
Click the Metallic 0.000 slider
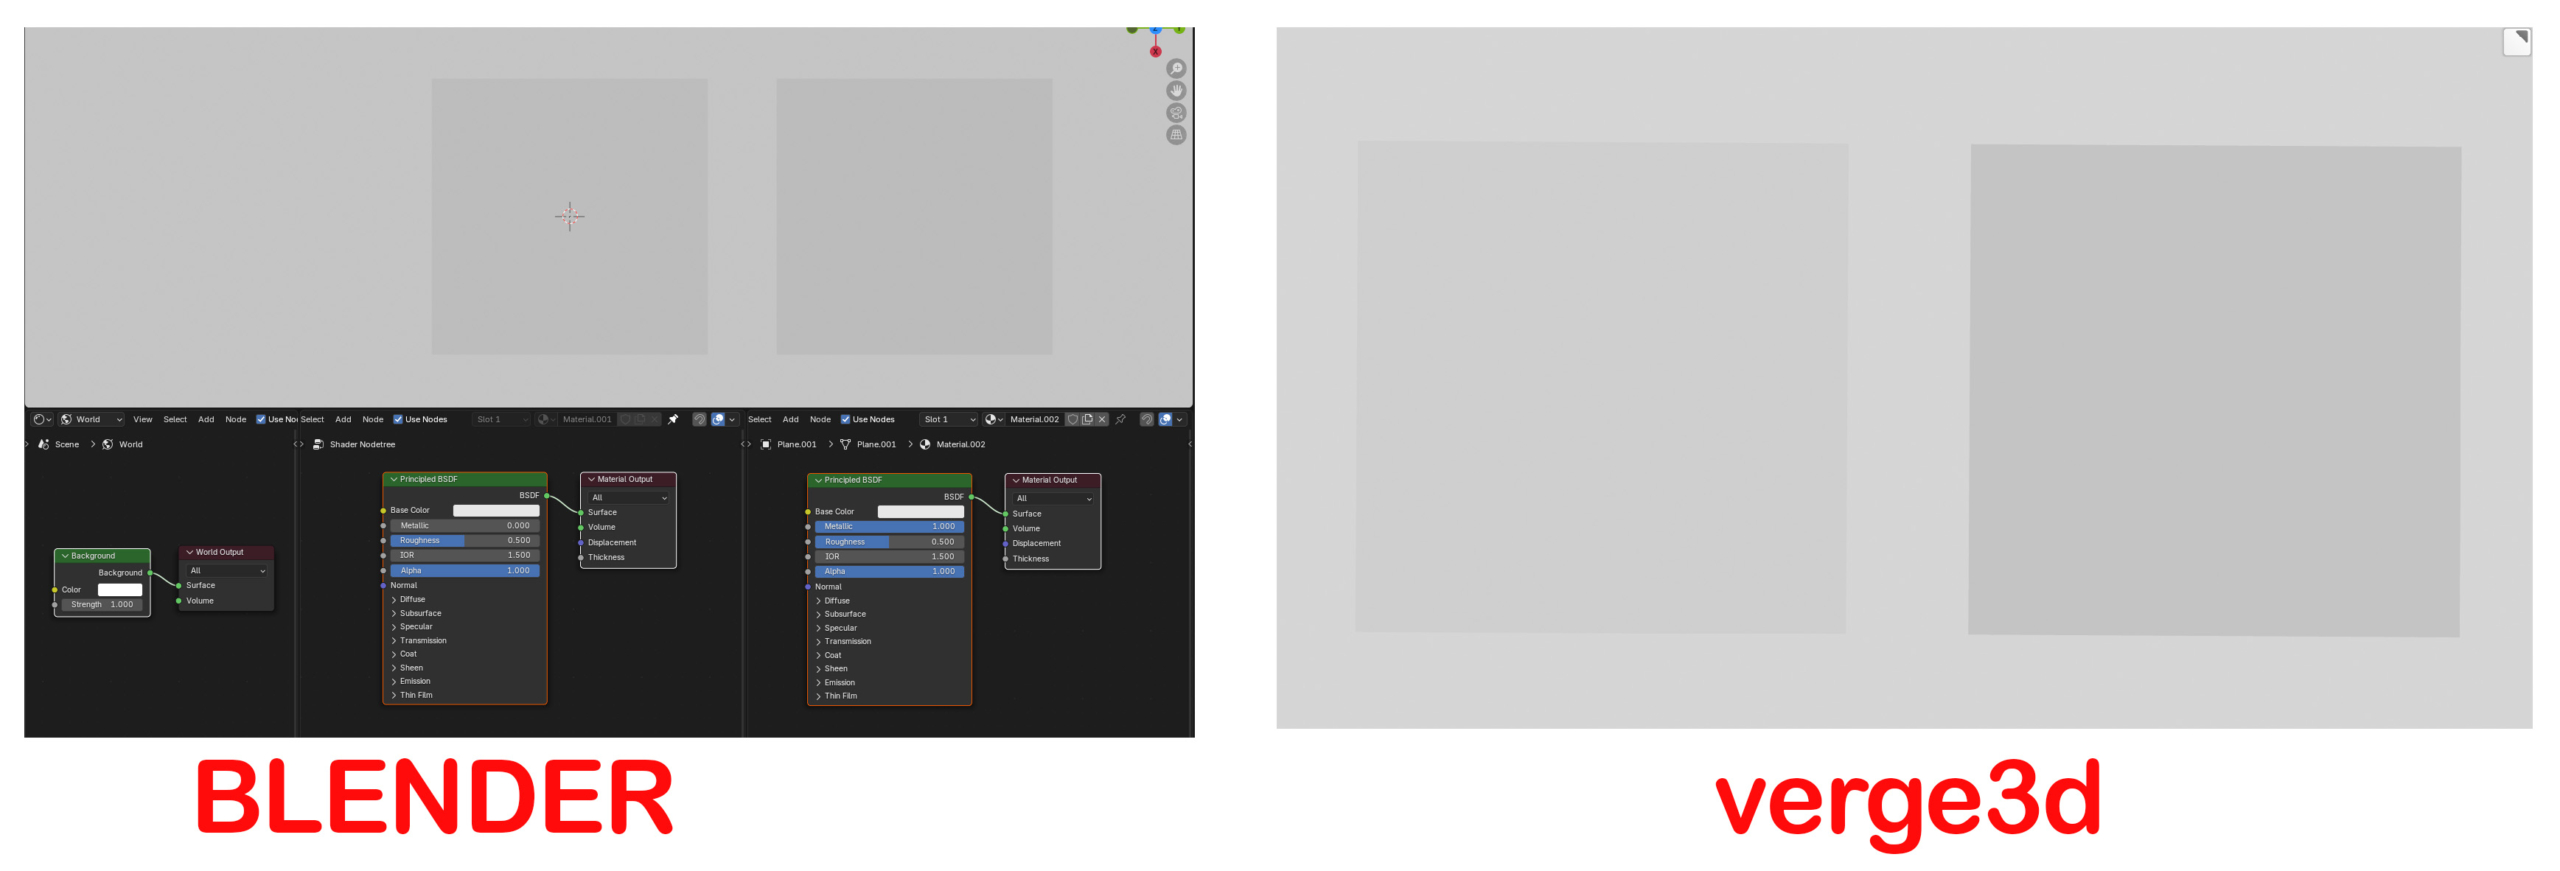tap(465, 525)
